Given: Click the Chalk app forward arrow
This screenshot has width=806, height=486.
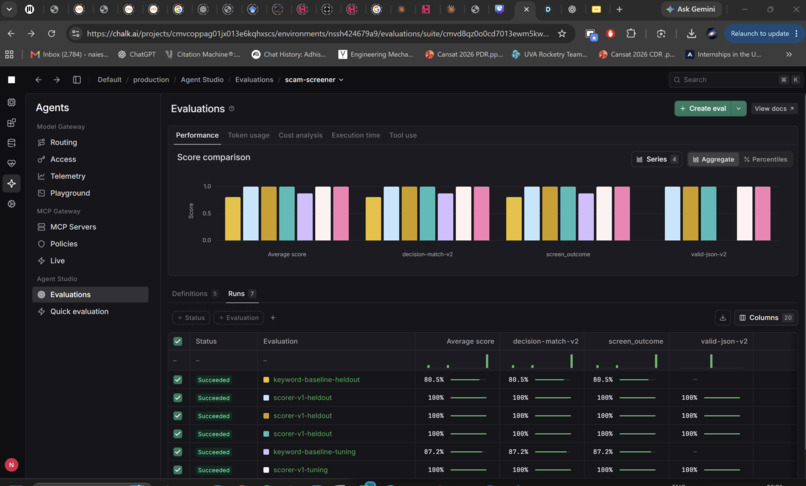Looking at the screenshot, I should pos(57,80).
